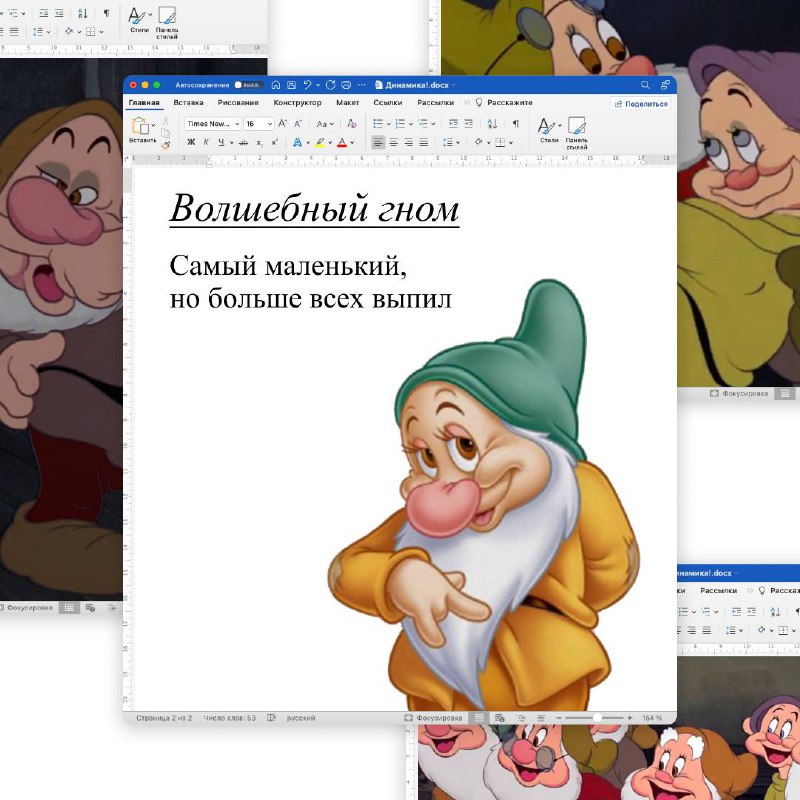The height and width of the screenshot is (800, 800).
Task: Toggle bold (Ж) formatting
Action: click(x=191, y=143)
